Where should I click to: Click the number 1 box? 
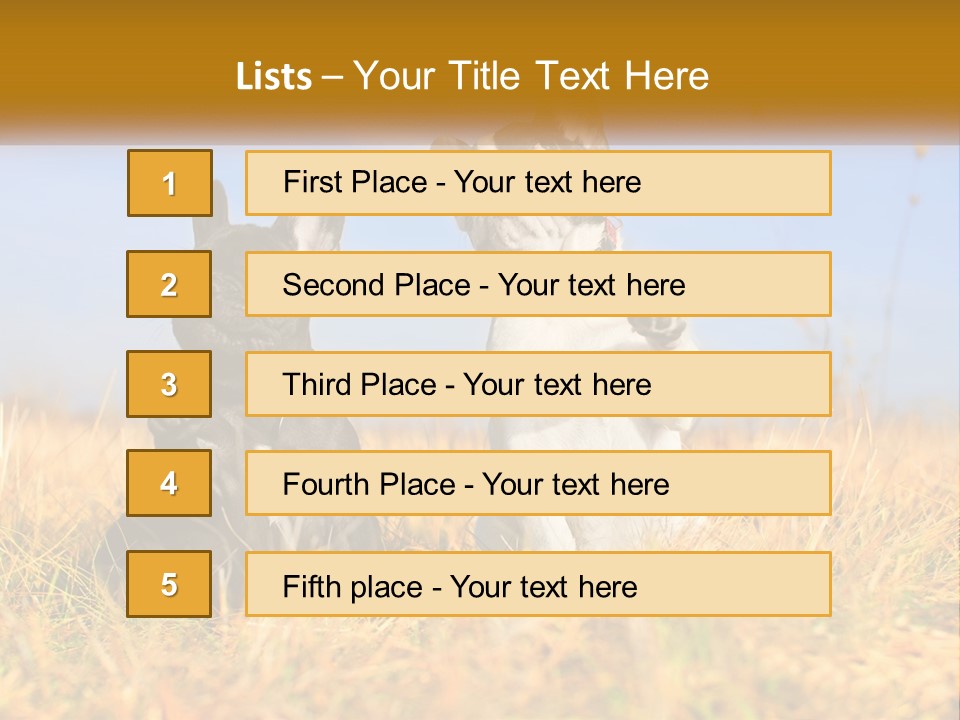click(x=170, y=183)
